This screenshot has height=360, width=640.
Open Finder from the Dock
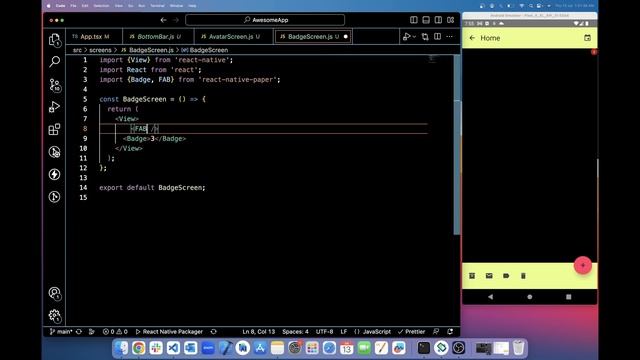[x=121, y=348]
